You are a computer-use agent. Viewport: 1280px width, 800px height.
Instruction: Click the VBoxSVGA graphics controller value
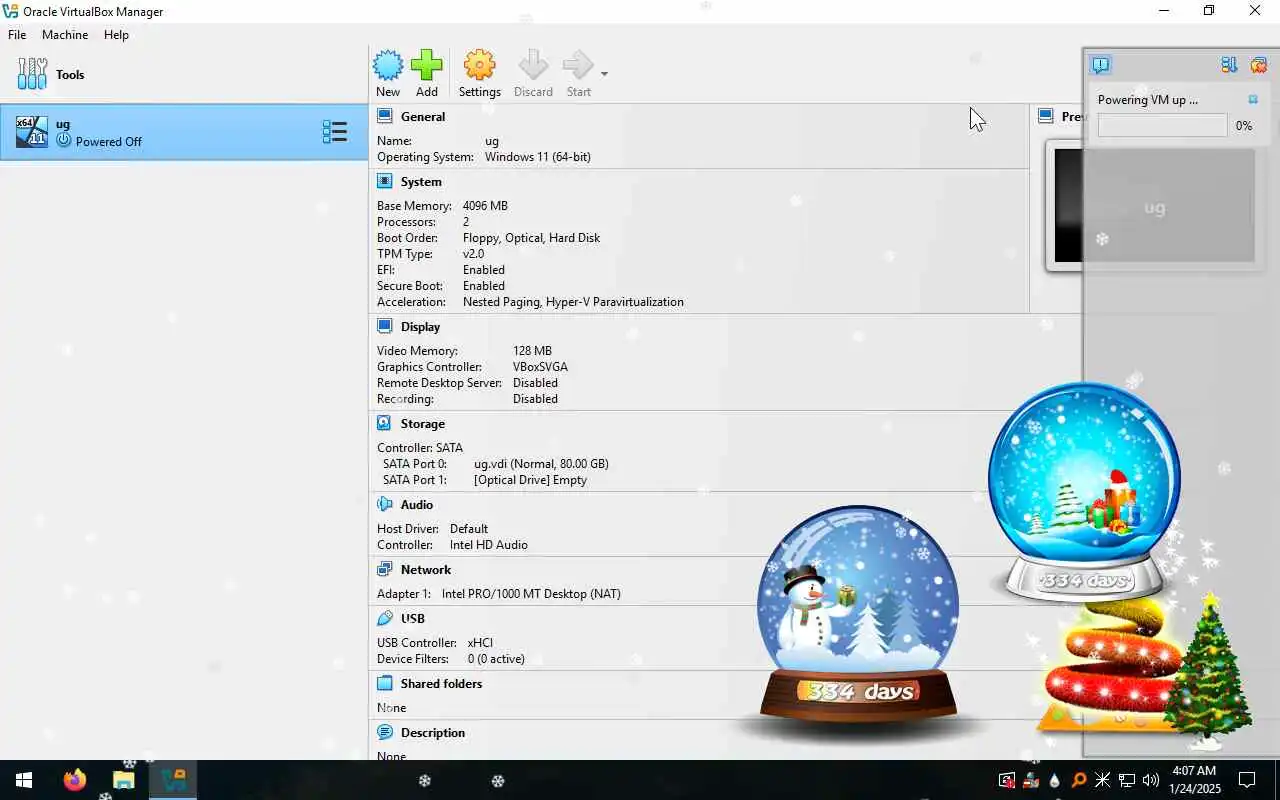[x=540, y=367]
